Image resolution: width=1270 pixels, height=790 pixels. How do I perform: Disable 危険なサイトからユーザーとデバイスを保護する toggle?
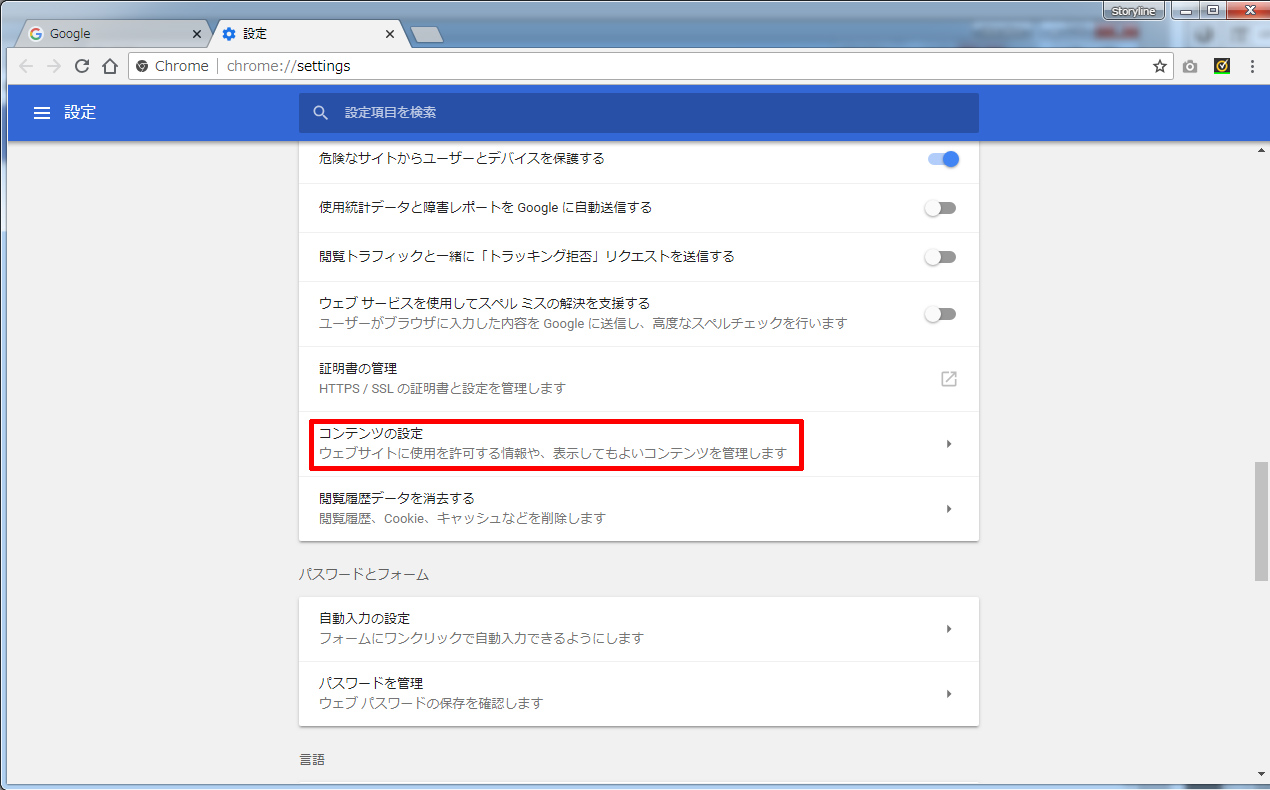tap(942, 159)
